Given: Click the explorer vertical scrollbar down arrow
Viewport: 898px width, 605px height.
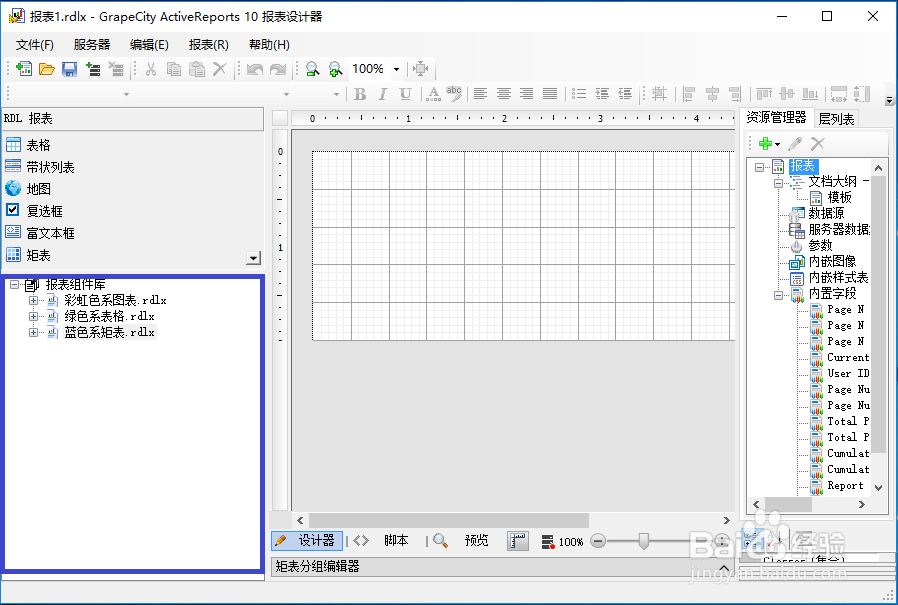Looking at the screenshot, I should click(879, 488).
